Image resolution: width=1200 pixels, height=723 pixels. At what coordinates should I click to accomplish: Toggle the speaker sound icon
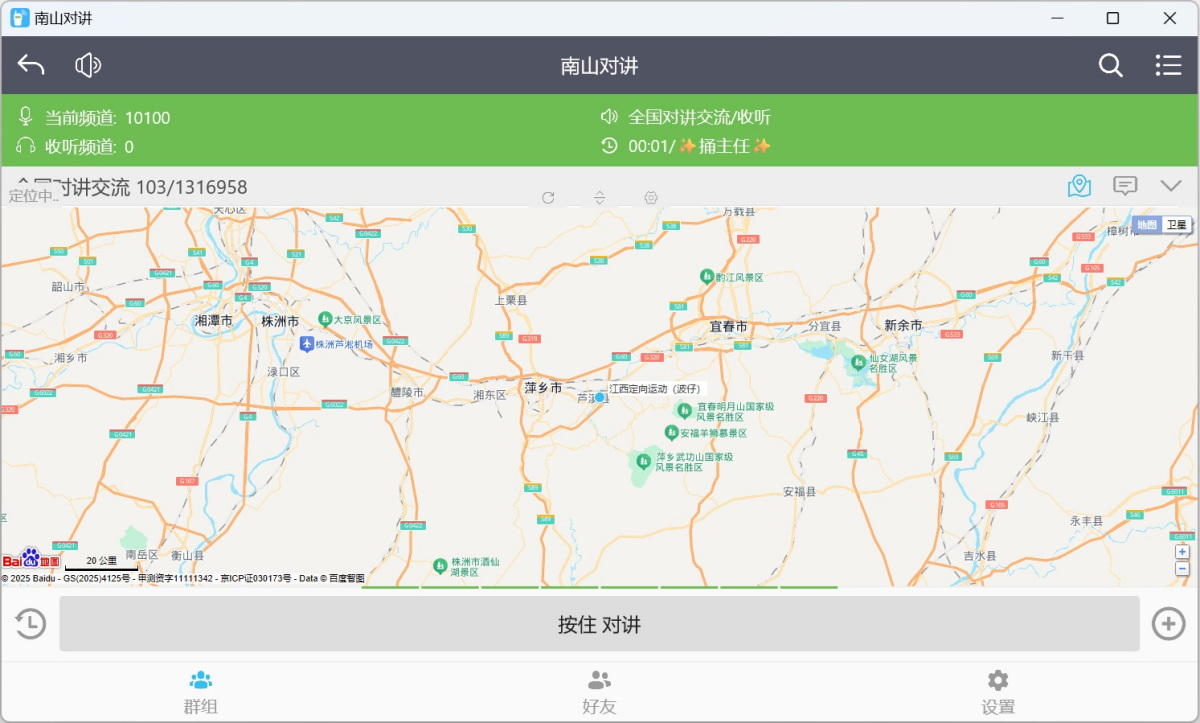tap(88, 66)
